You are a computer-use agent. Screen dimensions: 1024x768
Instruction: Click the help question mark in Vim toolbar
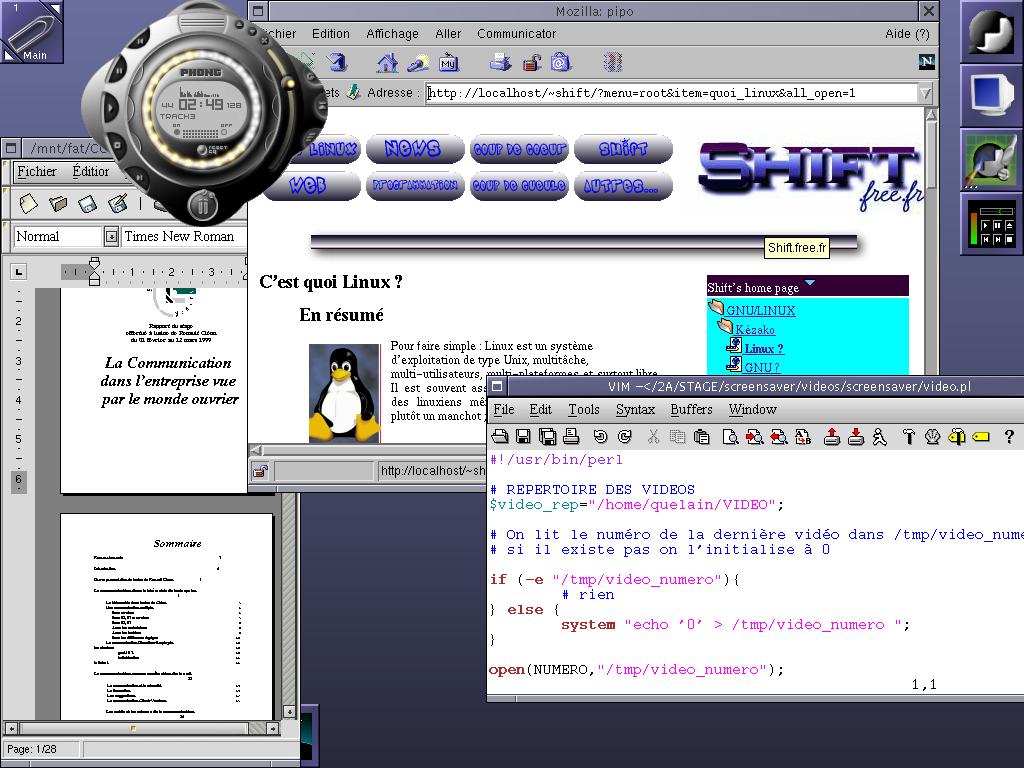click(1008, 436)
